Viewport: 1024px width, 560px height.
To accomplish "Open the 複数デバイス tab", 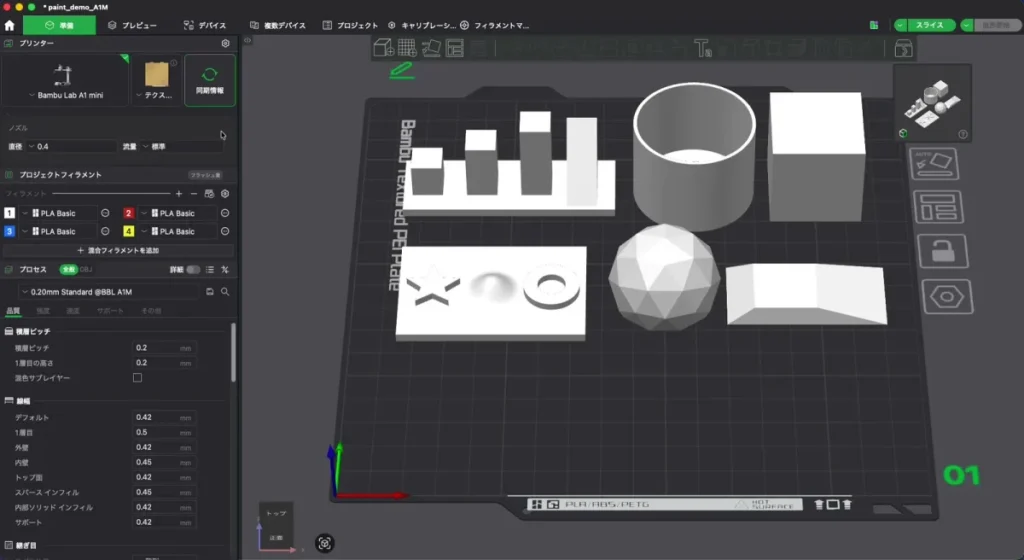I will click(278, 25).
